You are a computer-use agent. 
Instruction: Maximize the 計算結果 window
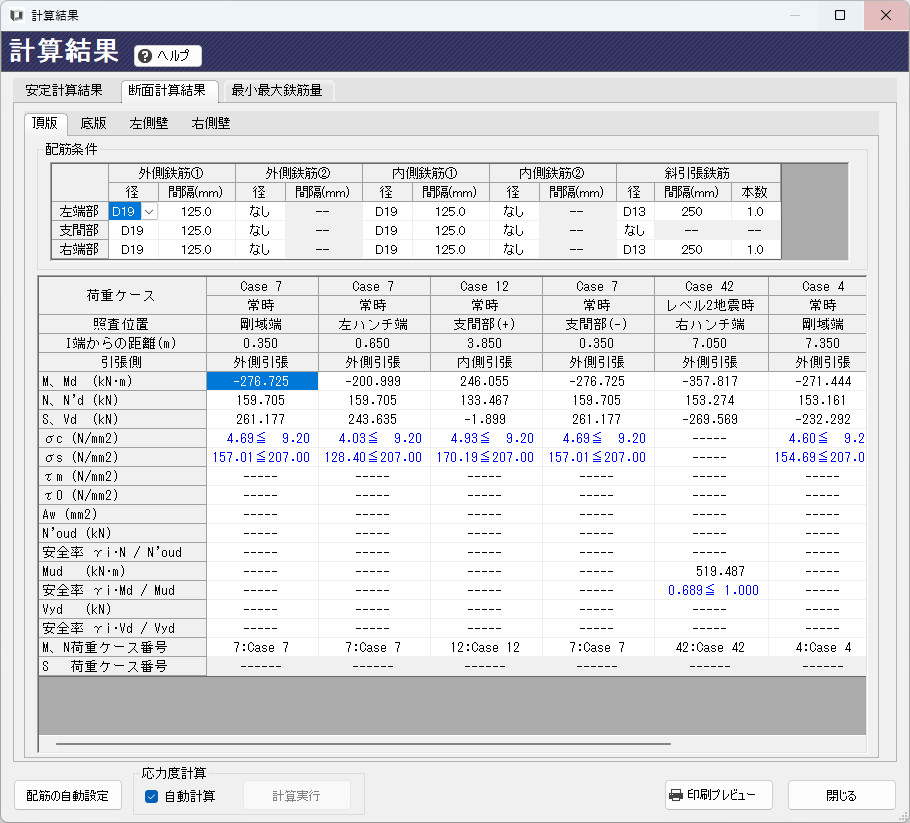(840, 15)
